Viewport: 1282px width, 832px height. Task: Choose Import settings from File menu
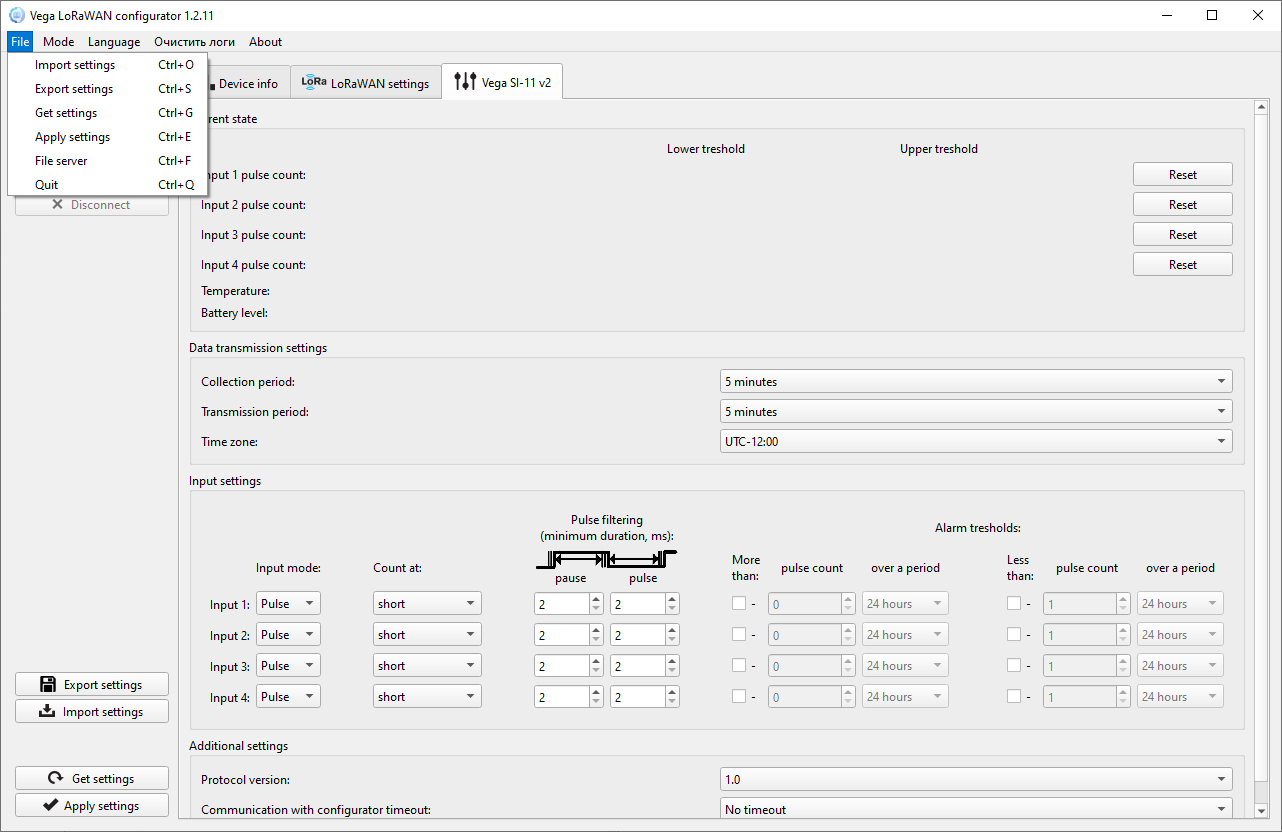click(x=107, y=65)
